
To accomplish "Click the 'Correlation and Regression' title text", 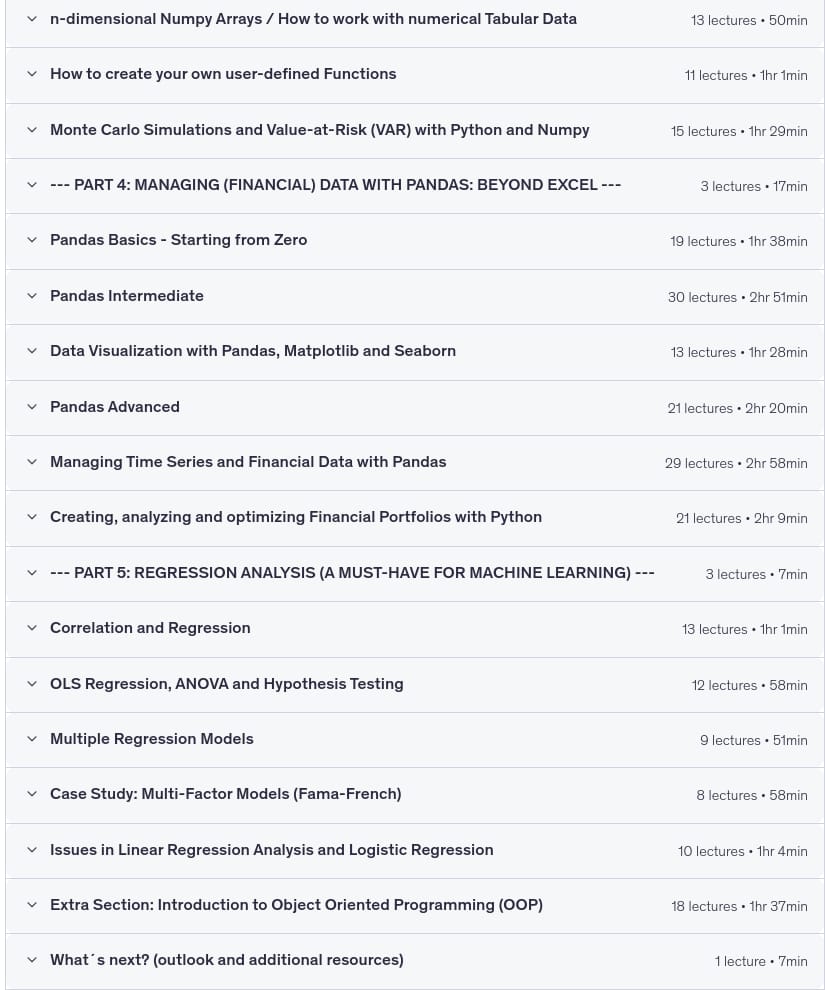I will point(150,628).
